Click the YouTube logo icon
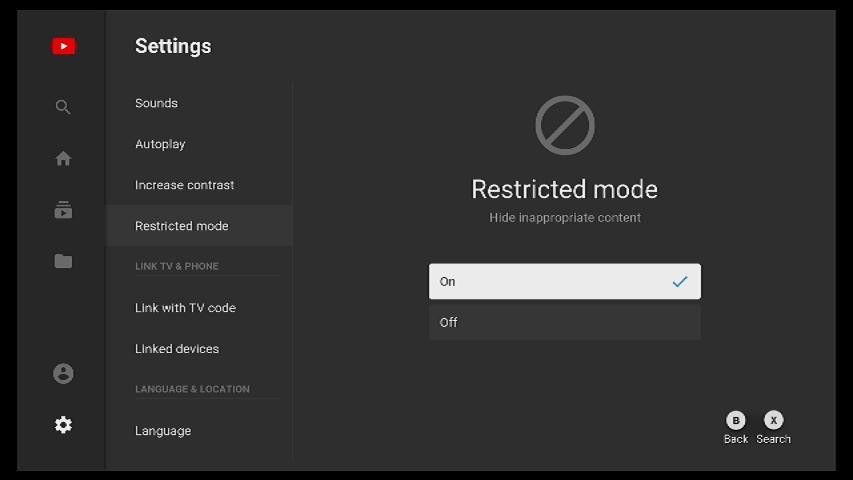The image size is (853, 480). tap(63, 46)
